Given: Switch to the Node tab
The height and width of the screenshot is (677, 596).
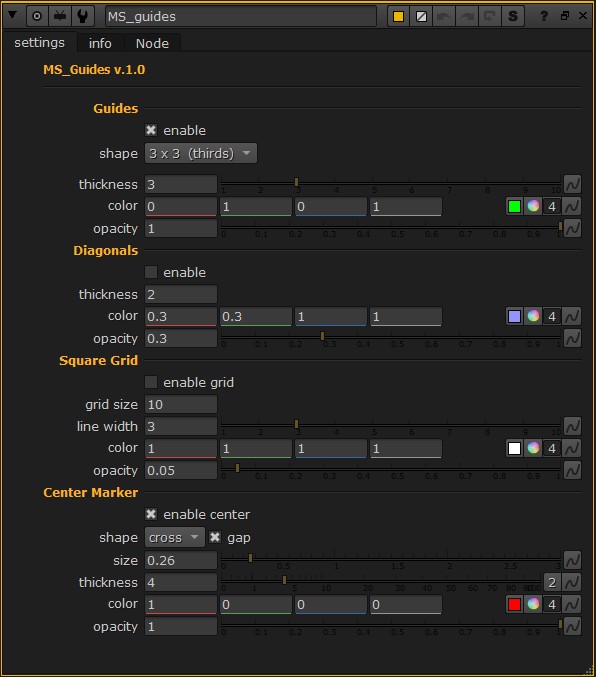Looking at the screenshot, I should [152, 43].
